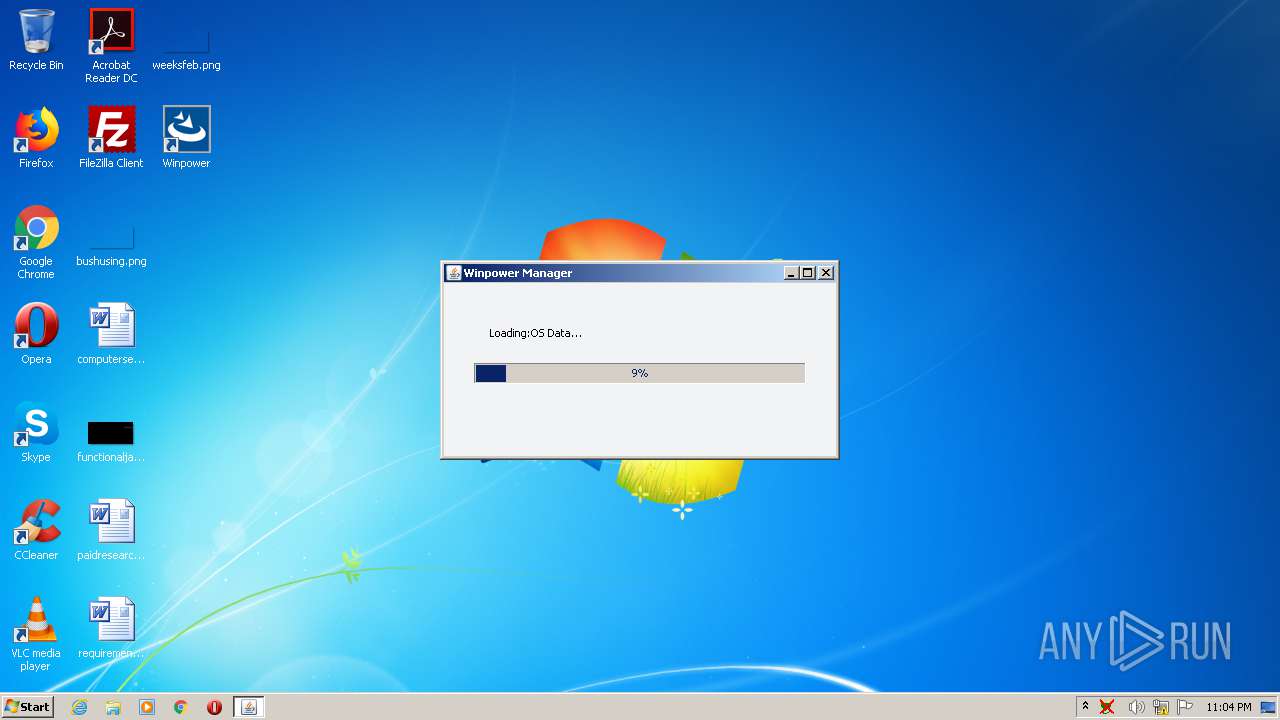Select the computerse... Word document
Image resolution: width=1280 pixels, height=720 pixels.
(x=111, y=334)
